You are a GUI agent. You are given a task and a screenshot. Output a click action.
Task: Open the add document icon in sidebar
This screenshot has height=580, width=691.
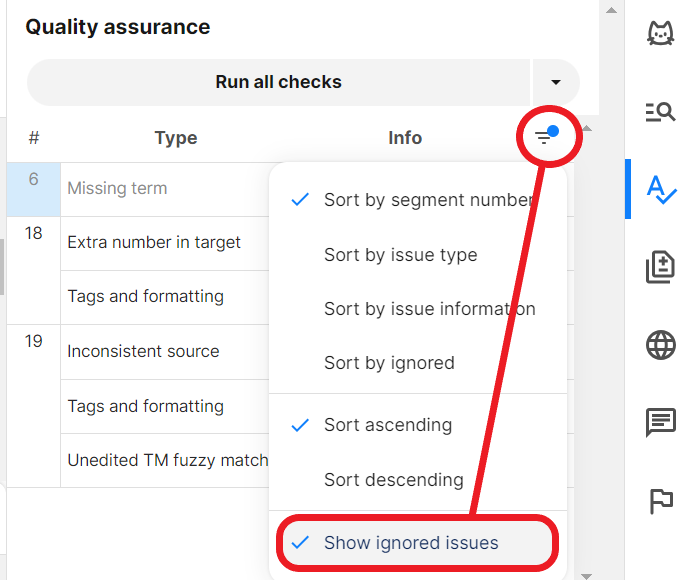pyautogui.click(x=661, y=267)
